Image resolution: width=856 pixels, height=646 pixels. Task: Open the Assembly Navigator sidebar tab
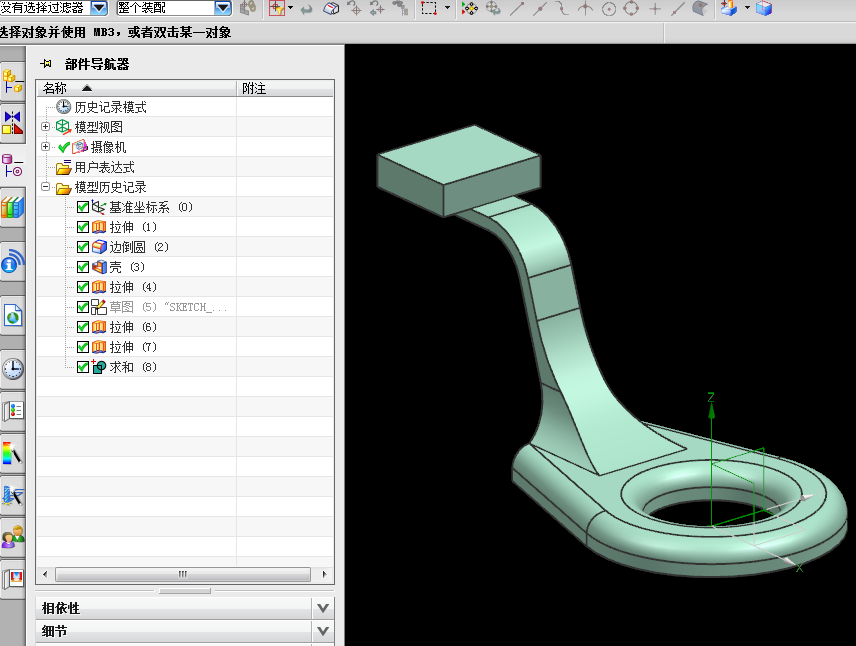tap(13, 81)
